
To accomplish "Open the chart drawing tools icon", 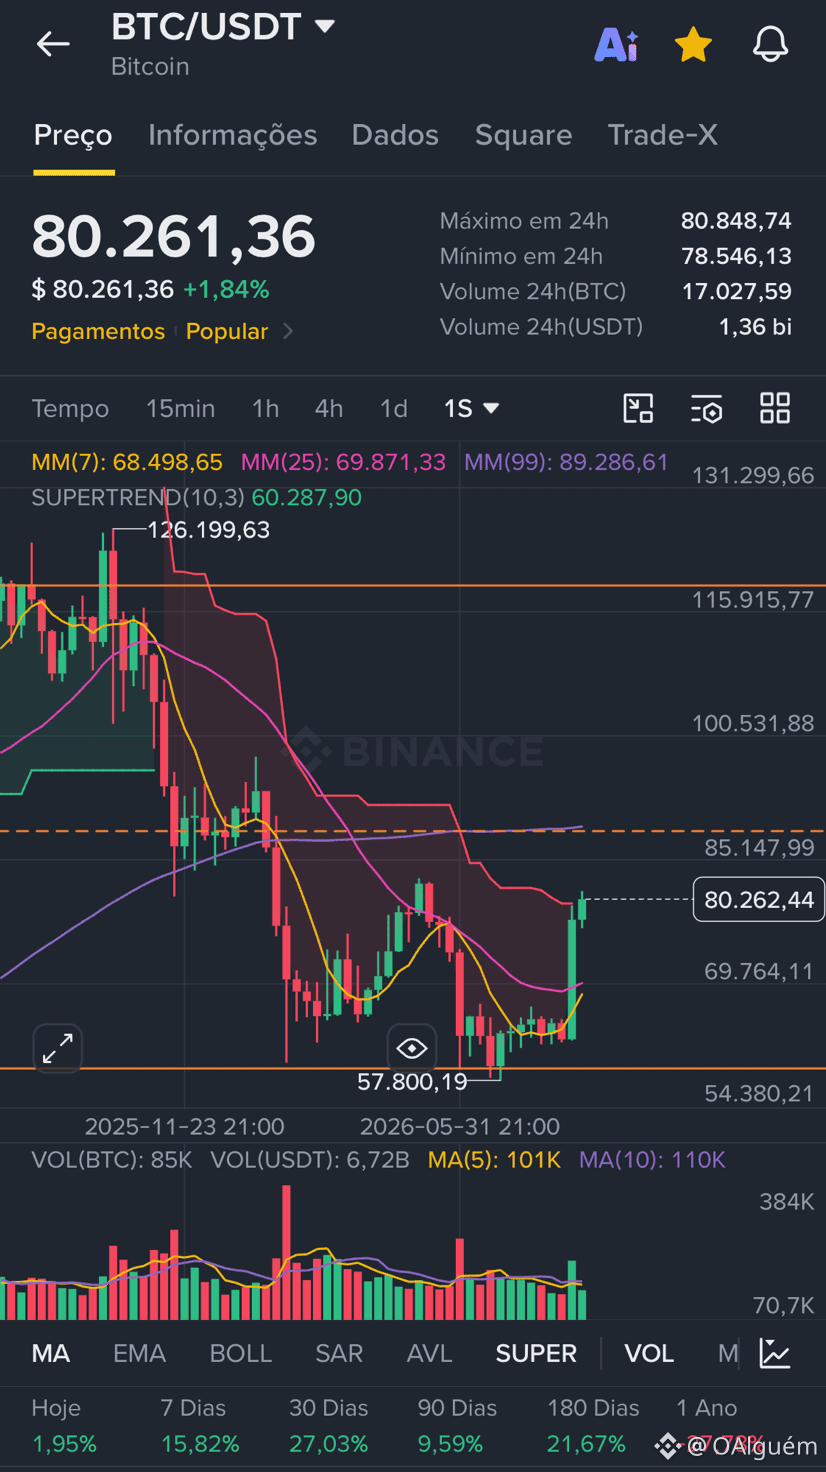I will pos(638,408).
